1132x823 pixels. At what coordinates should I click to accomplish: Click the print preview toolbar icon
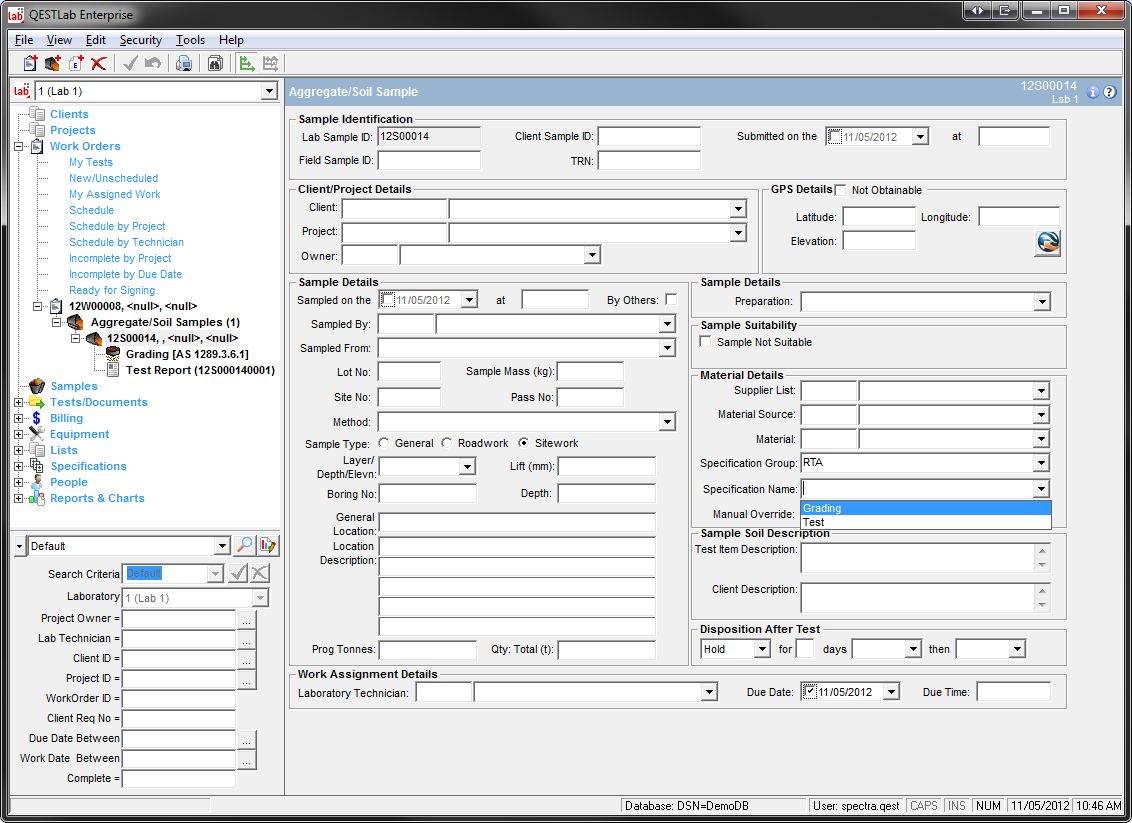tap(183, 64)
